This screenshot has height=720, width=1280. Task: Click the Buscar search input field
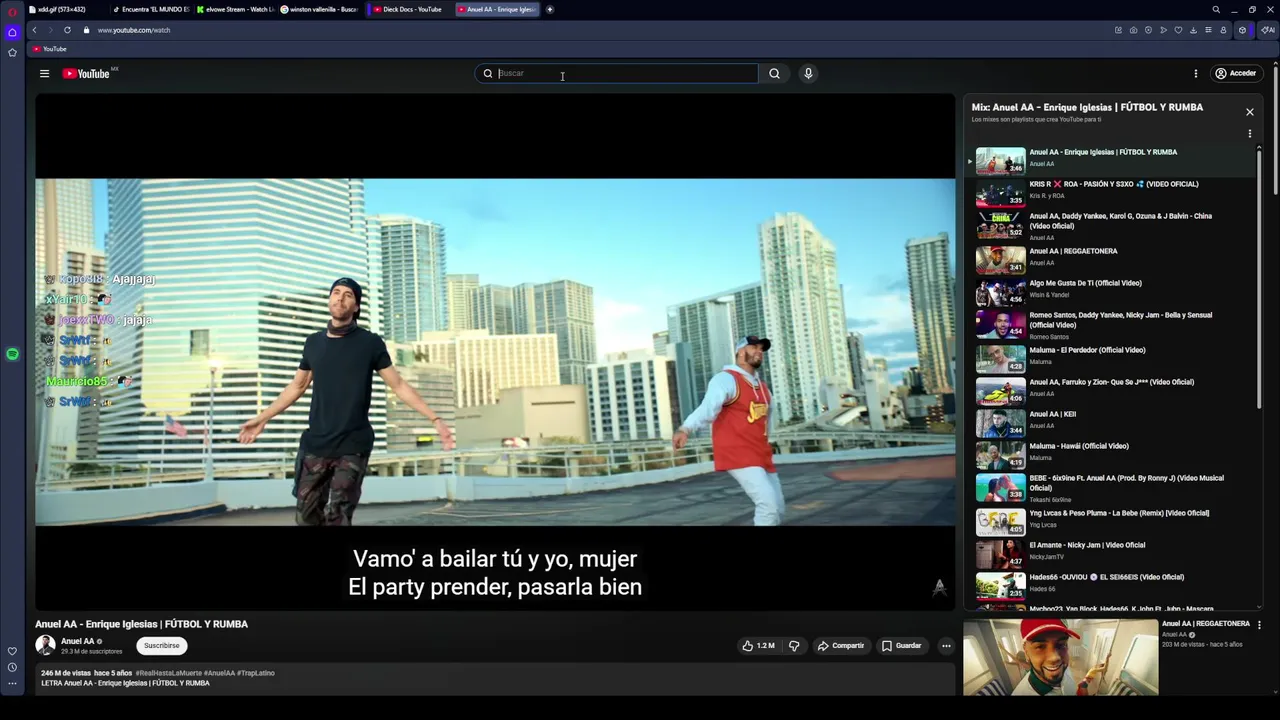626,73
